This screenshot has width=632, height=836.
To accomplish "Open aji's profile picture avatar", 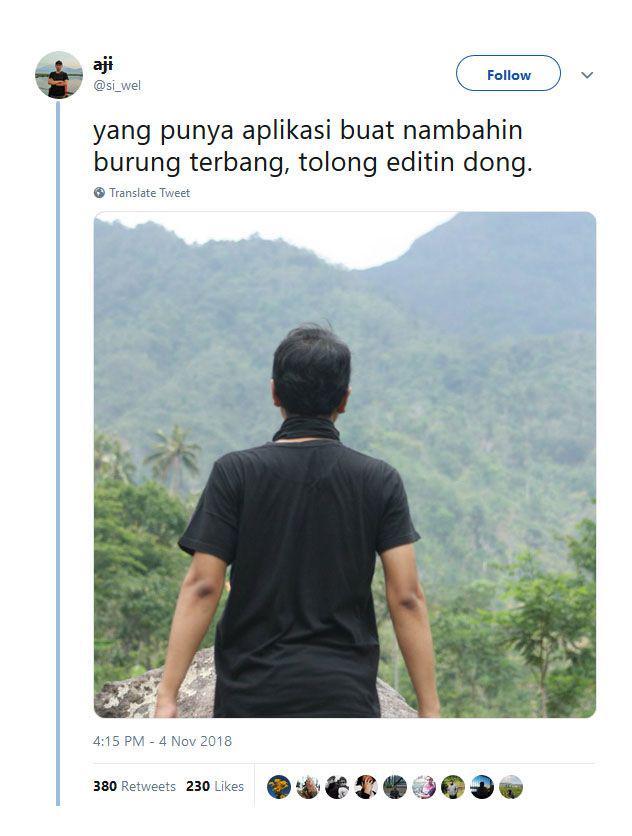I will [x=59, y=75].
